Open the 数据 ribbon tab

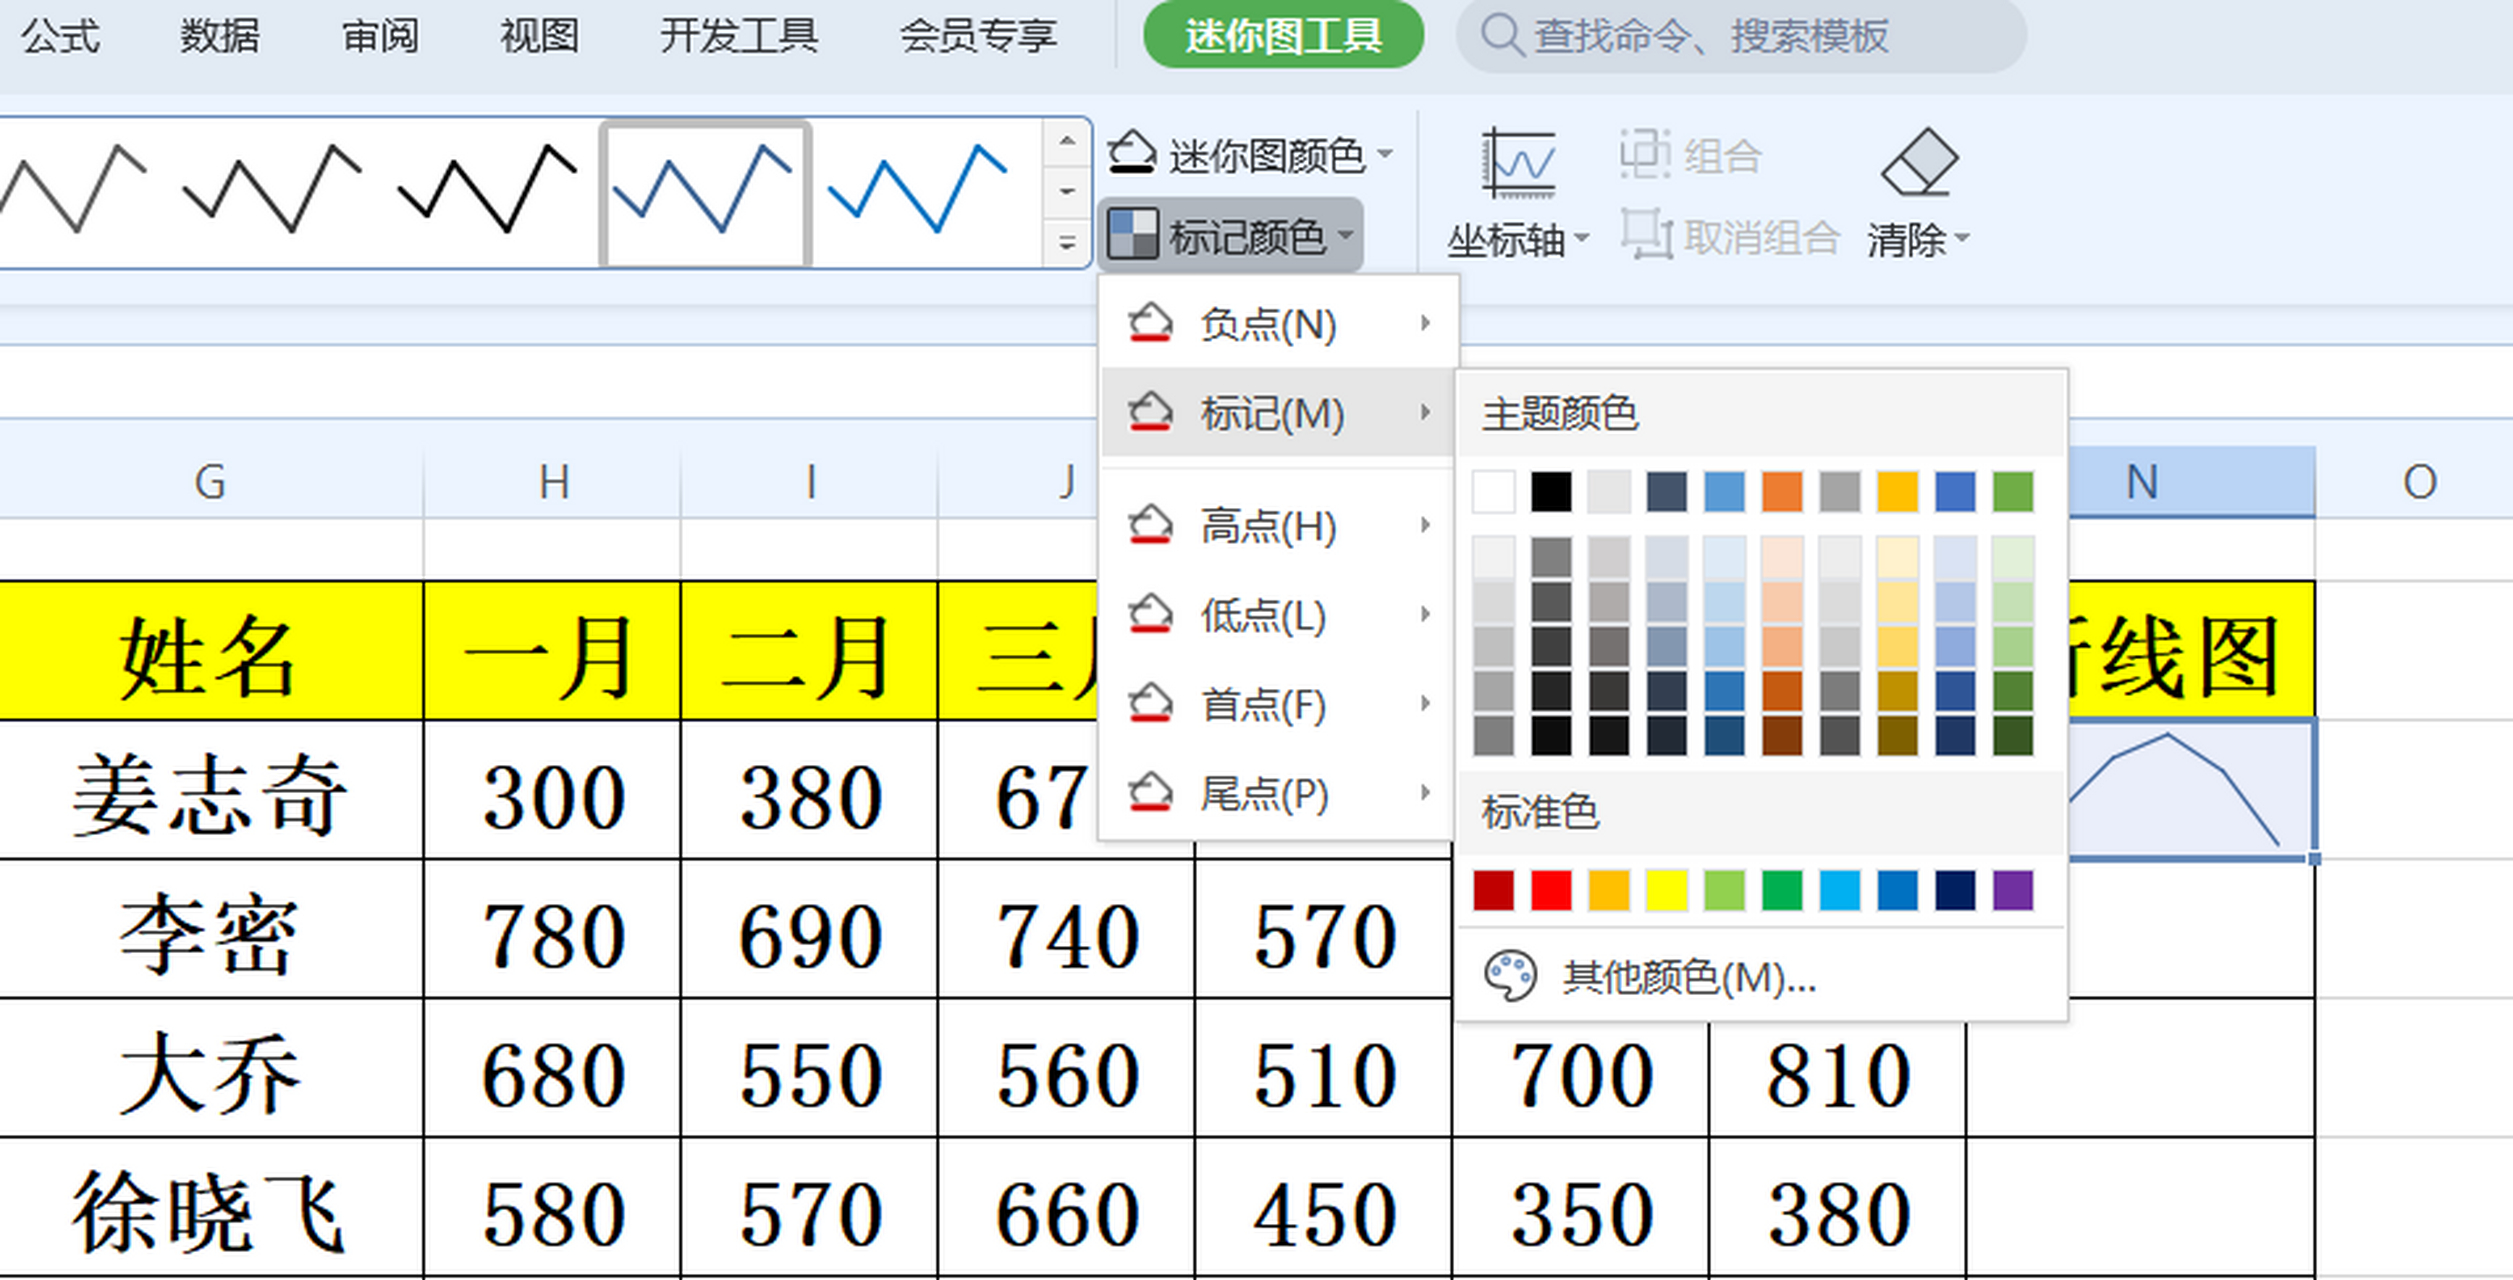[220, 37]
